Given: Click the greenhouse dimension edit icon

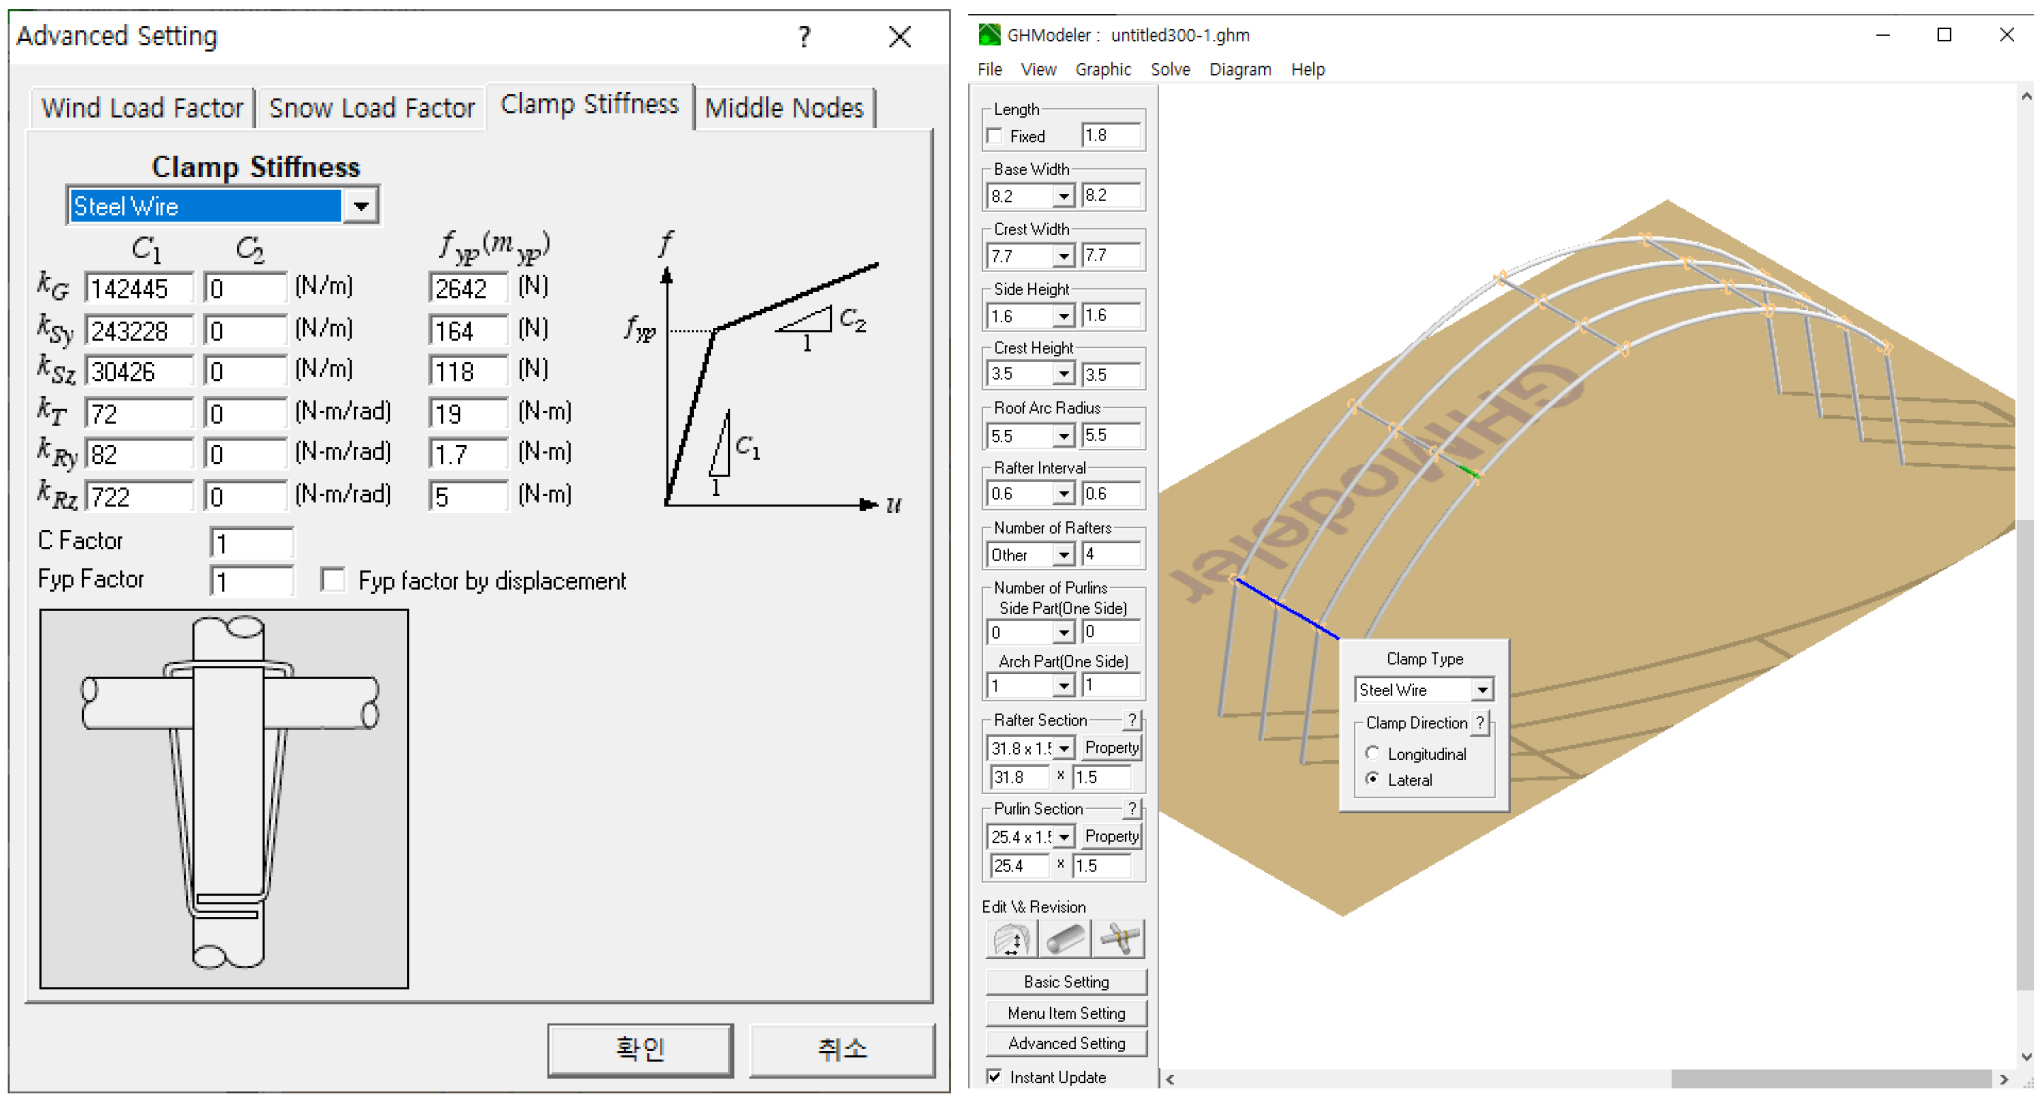Looking at the screenshot, I should point(1010,940).
